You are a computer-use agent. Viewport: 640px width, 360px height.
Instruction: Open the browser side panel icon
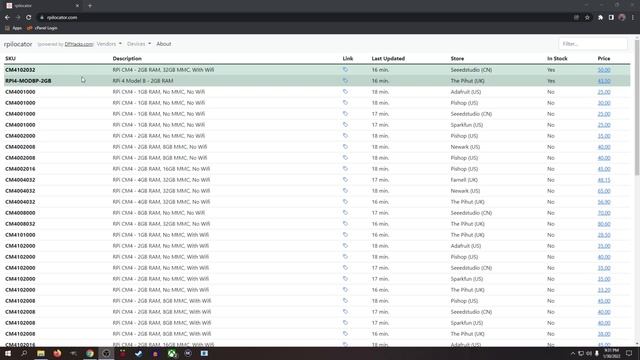tap(611, 18)
